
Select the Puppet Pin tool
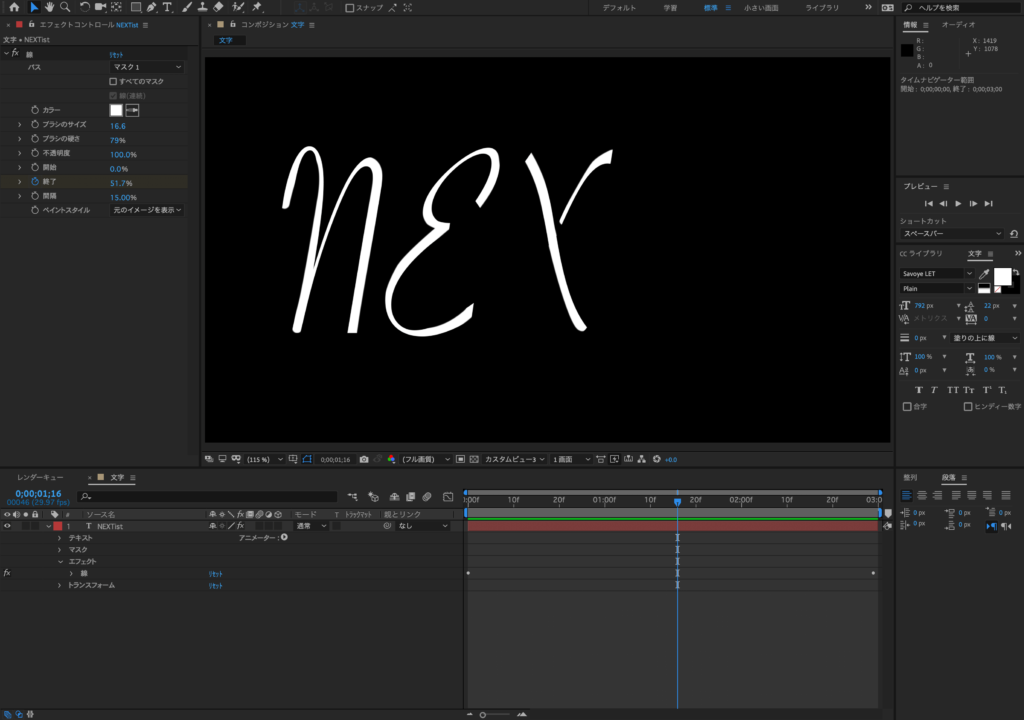(257, 7)
